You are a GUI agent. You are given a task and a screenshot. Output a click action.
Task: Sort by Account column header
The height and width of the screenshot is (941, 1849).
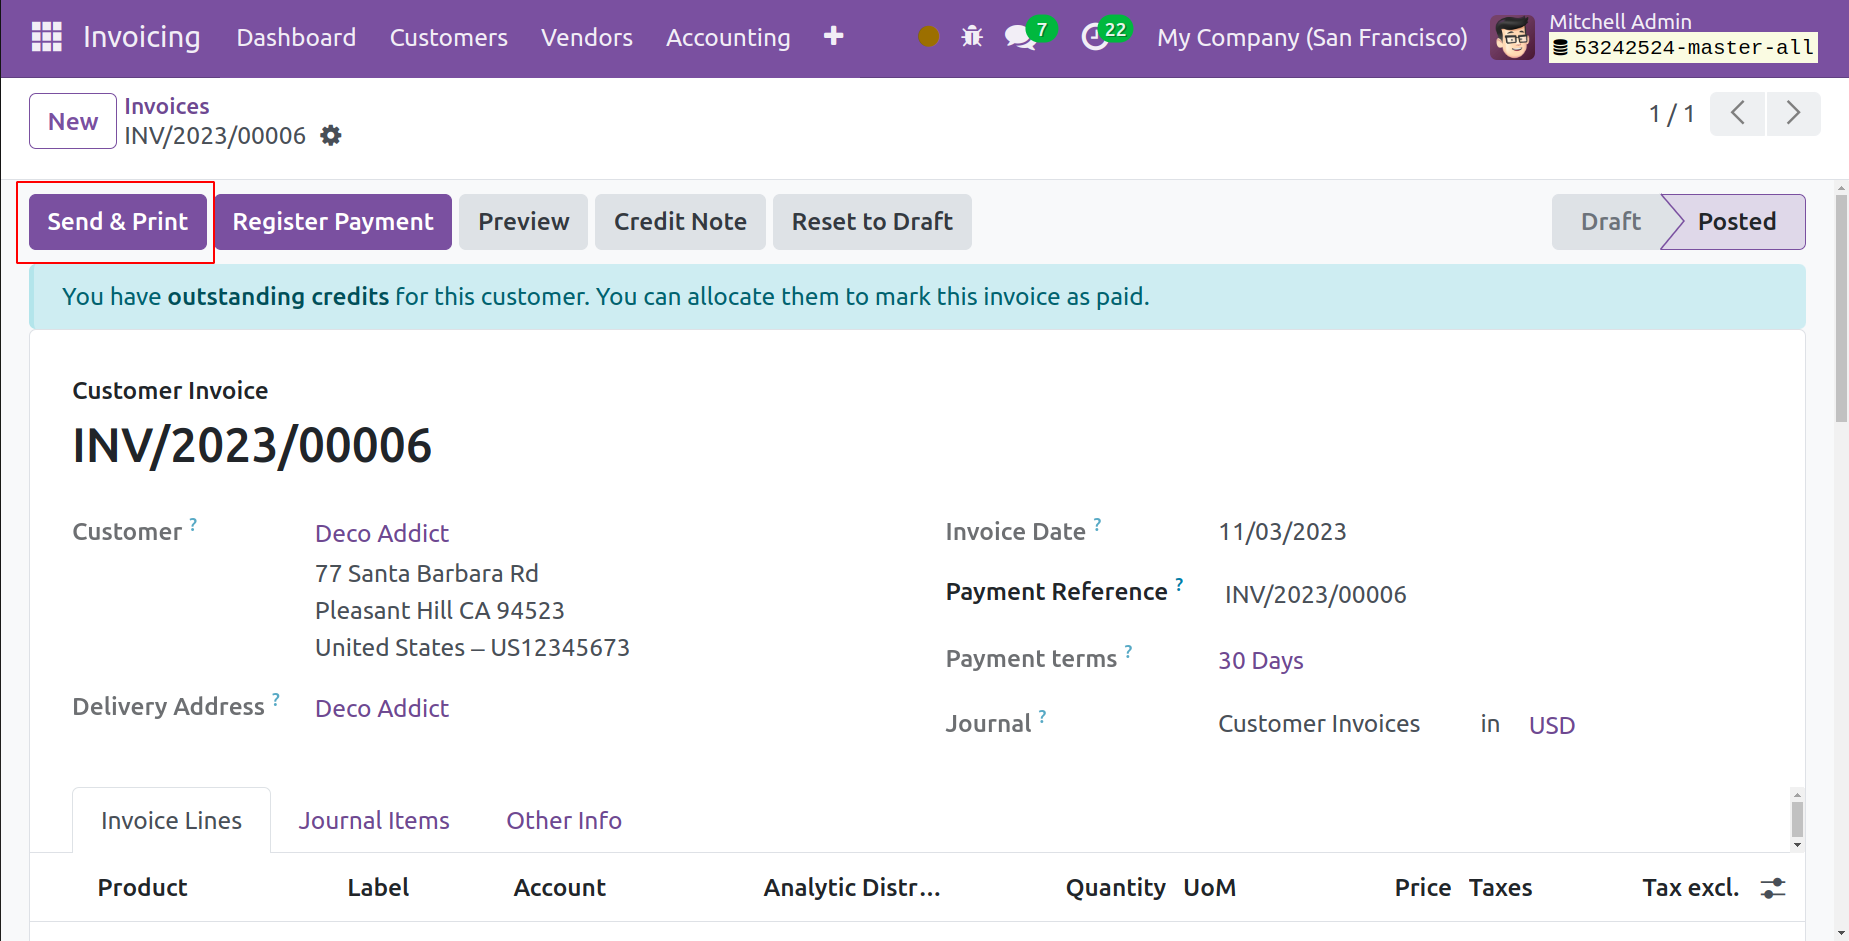click(559, 887)
